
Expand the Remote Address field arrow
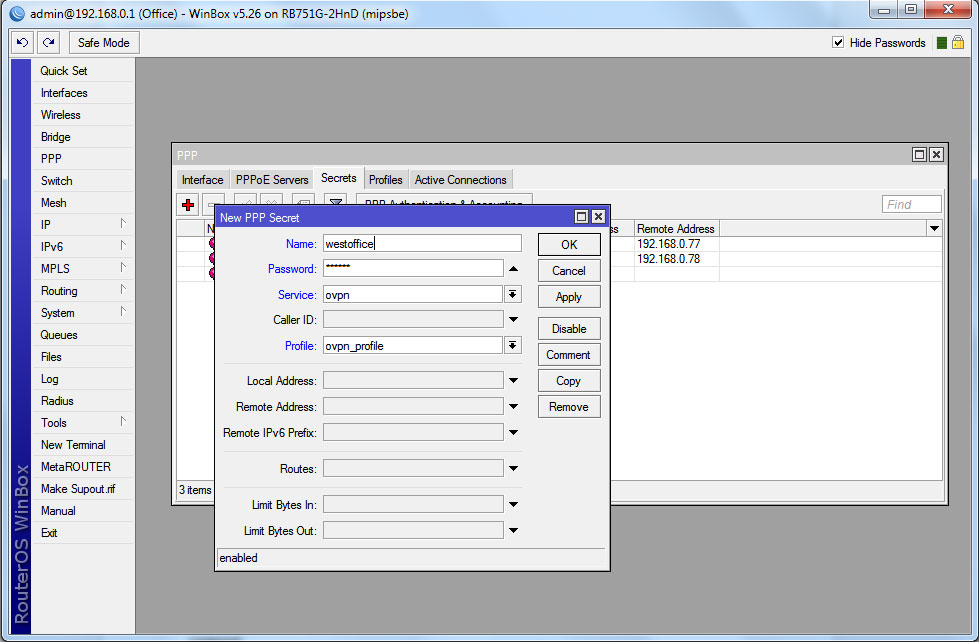[513, 407]
